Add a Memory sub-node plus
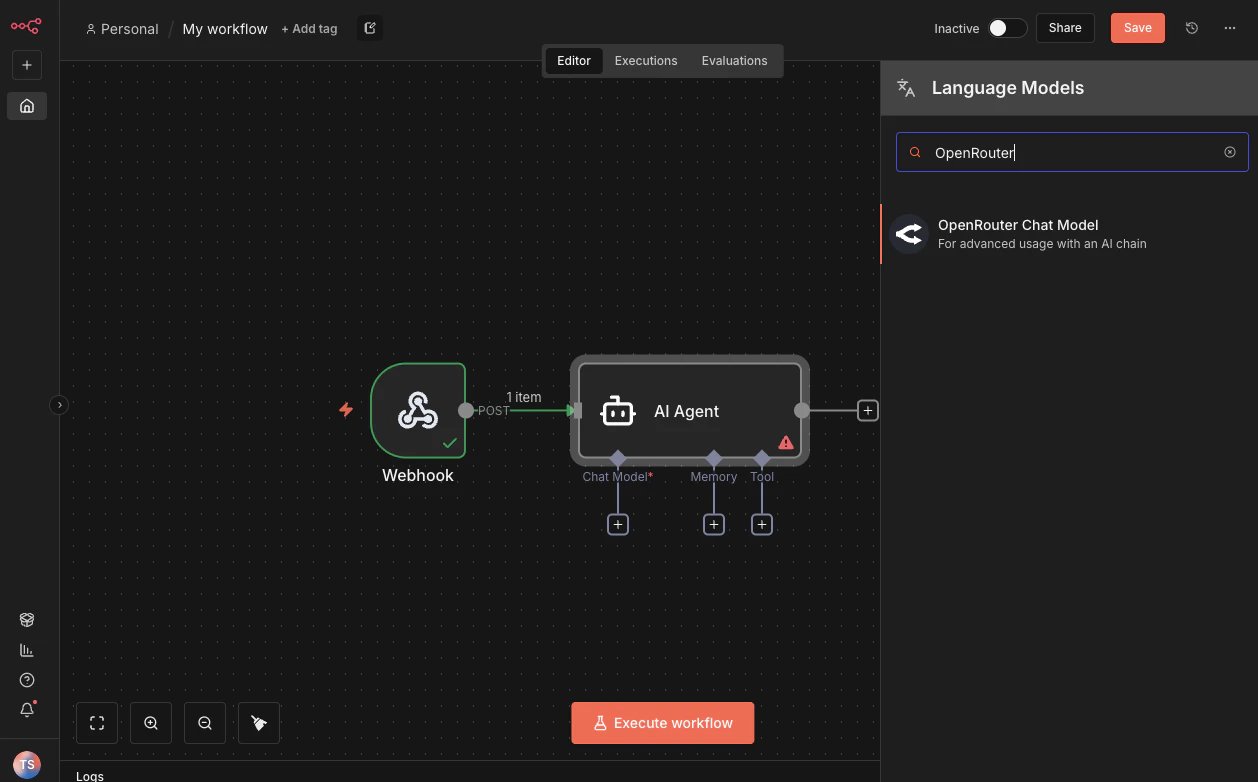Screen dimensions: 1258x782 [x=714, y=524]
